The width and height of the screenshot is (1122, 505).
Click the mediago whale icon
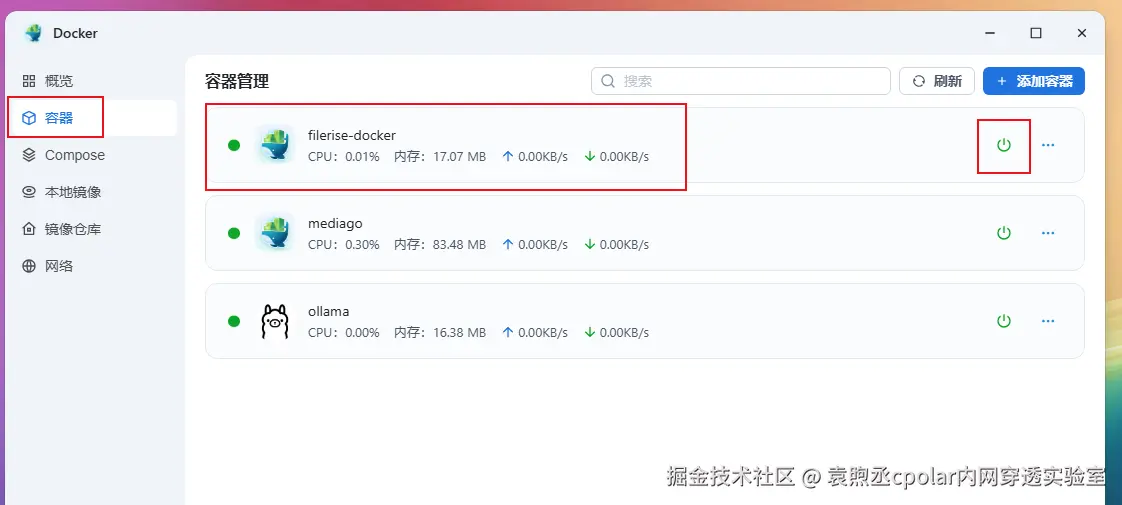(x=275, y=233)
